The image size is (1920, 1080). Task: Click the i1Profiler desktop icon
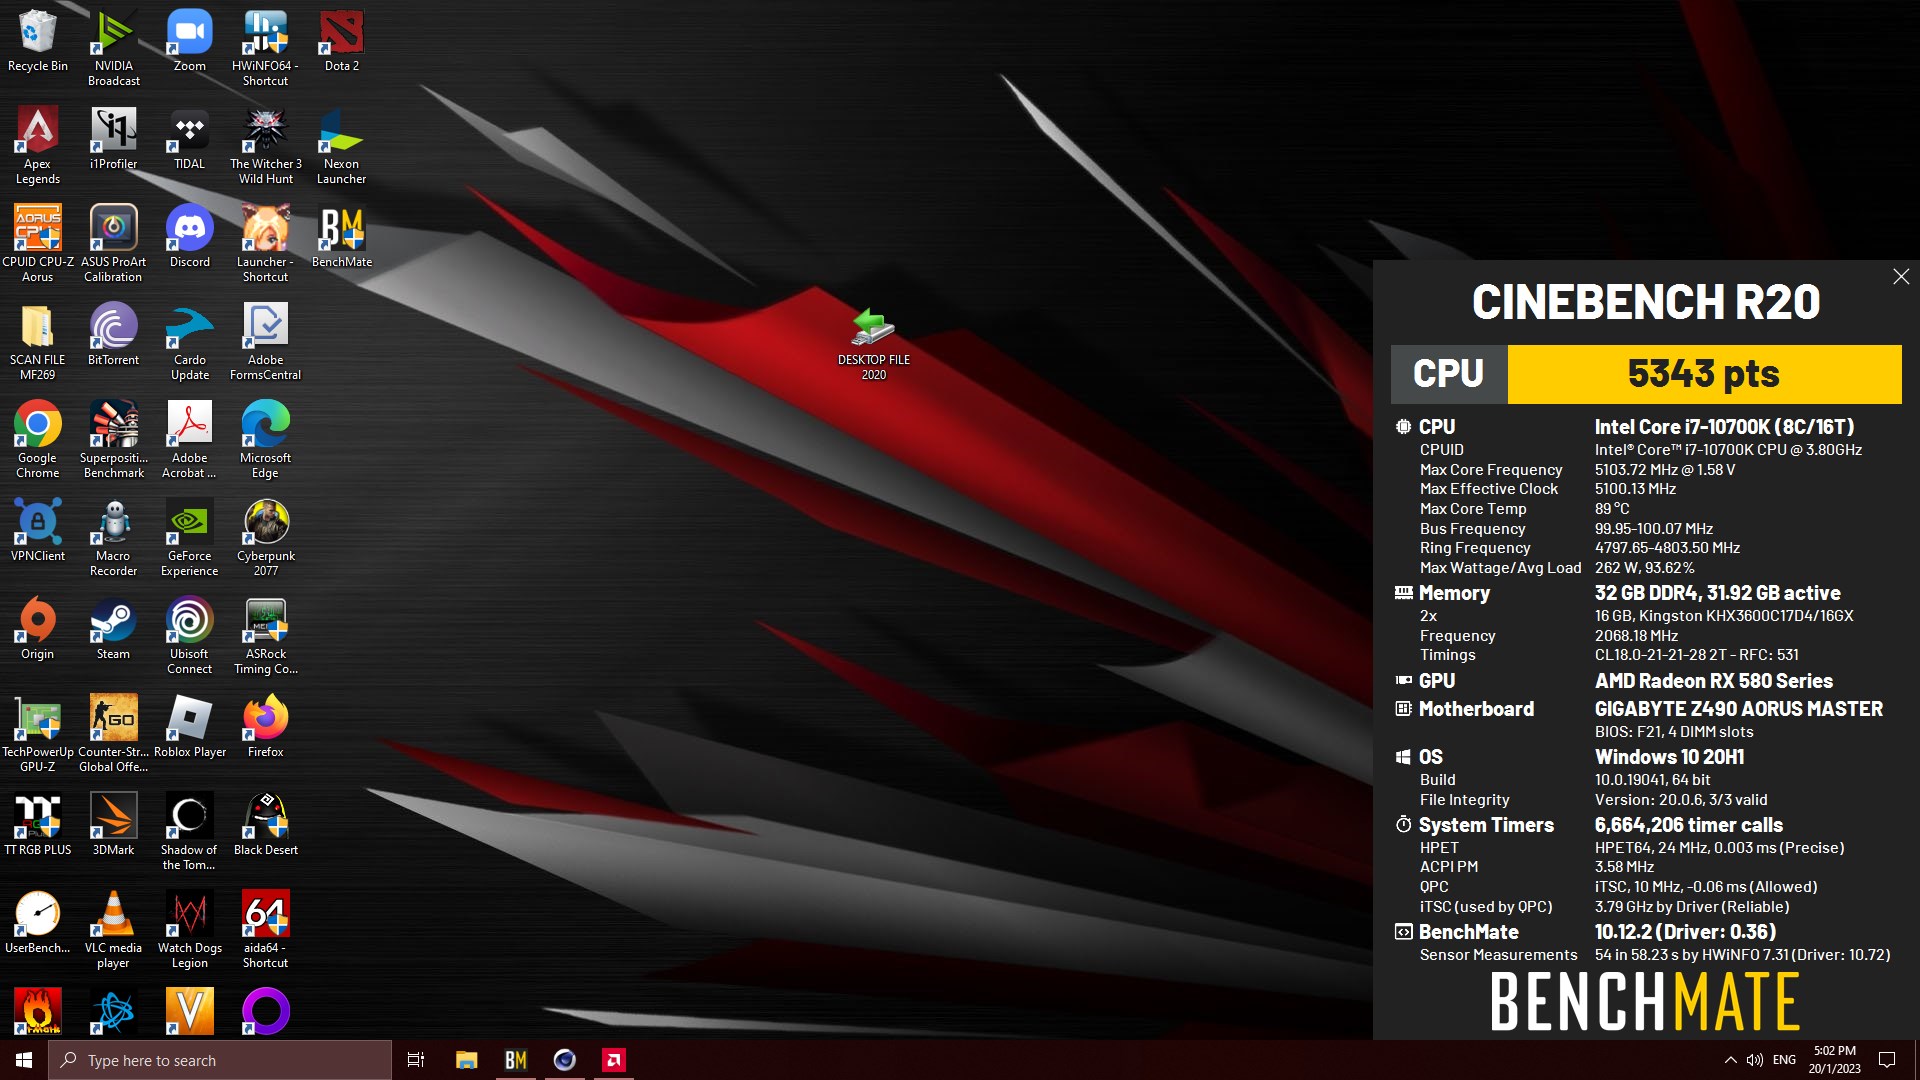click(114, 140)
